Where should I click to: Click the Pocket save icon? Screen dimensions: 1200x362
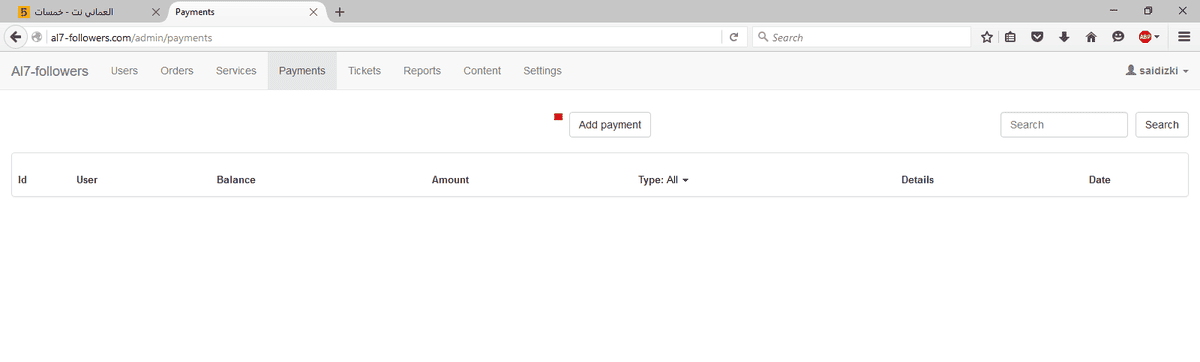tap(1038, 37)
